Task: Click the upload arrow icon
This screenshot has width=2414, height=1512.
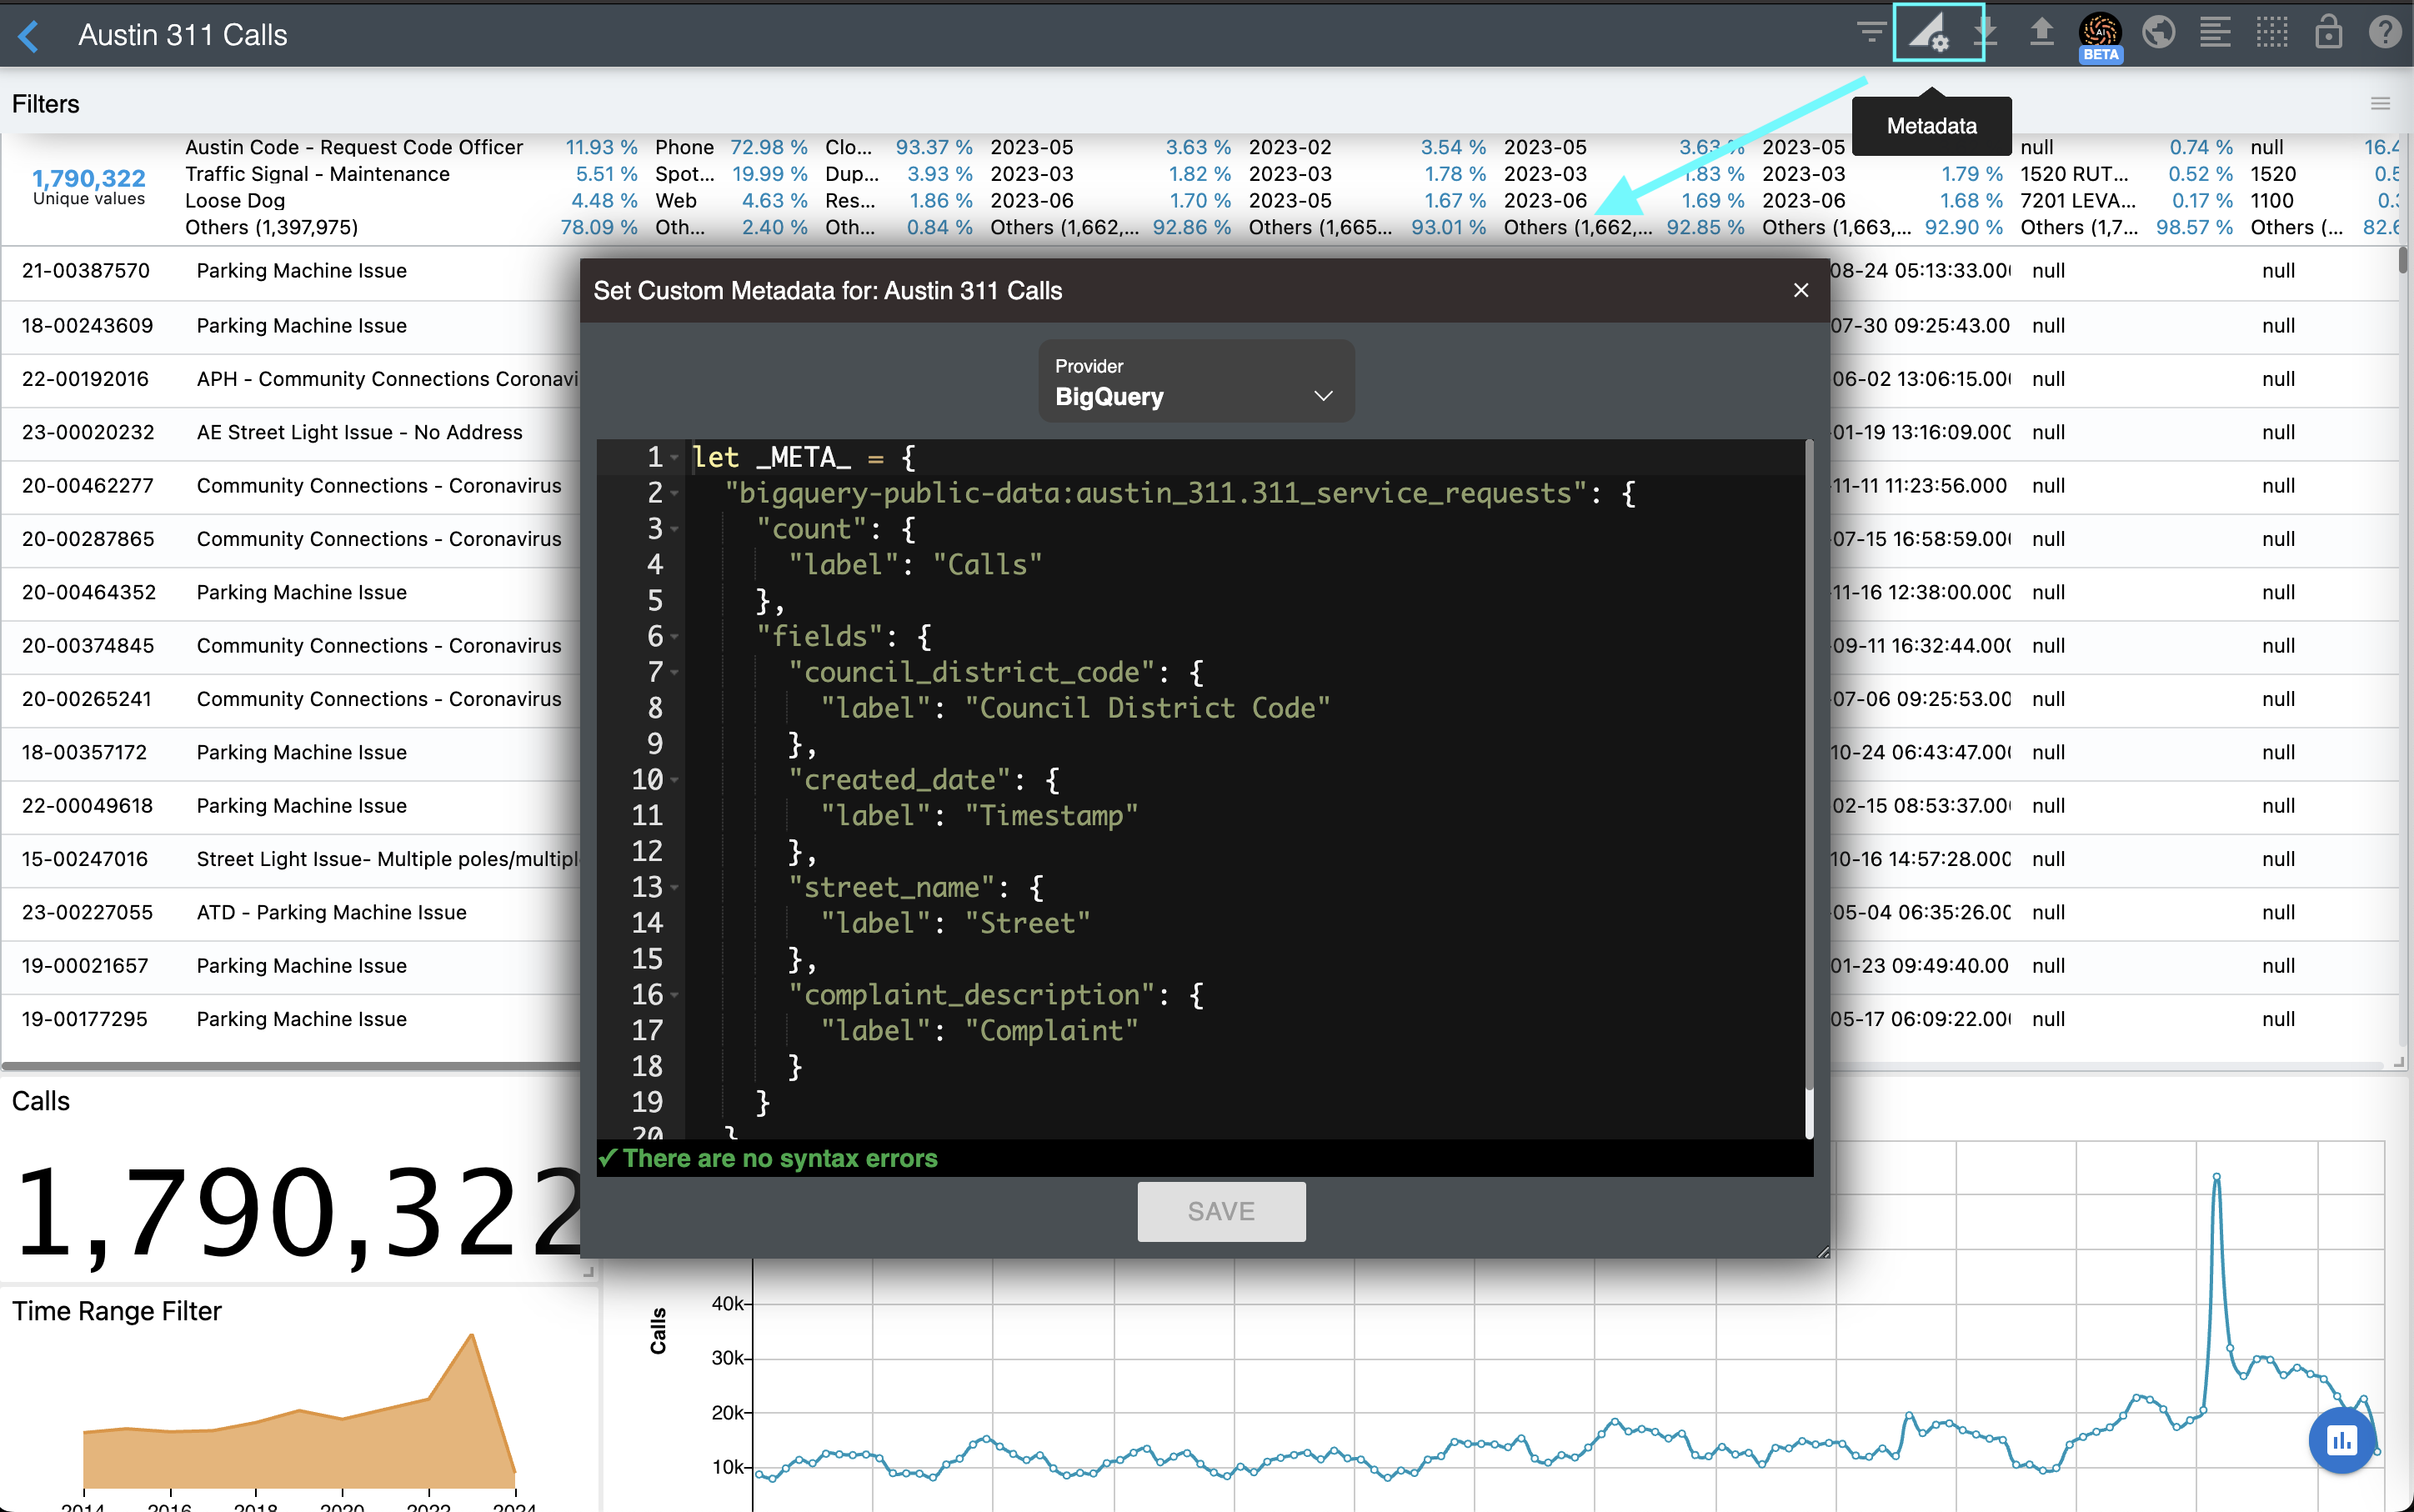Action: coord(2041,33)
